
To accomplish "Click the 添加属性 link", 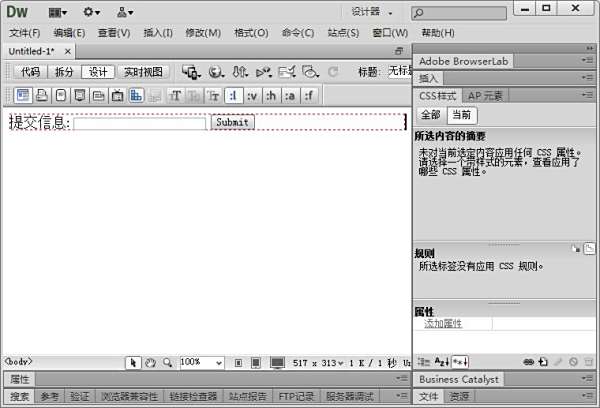I will (x=443, y=323).
